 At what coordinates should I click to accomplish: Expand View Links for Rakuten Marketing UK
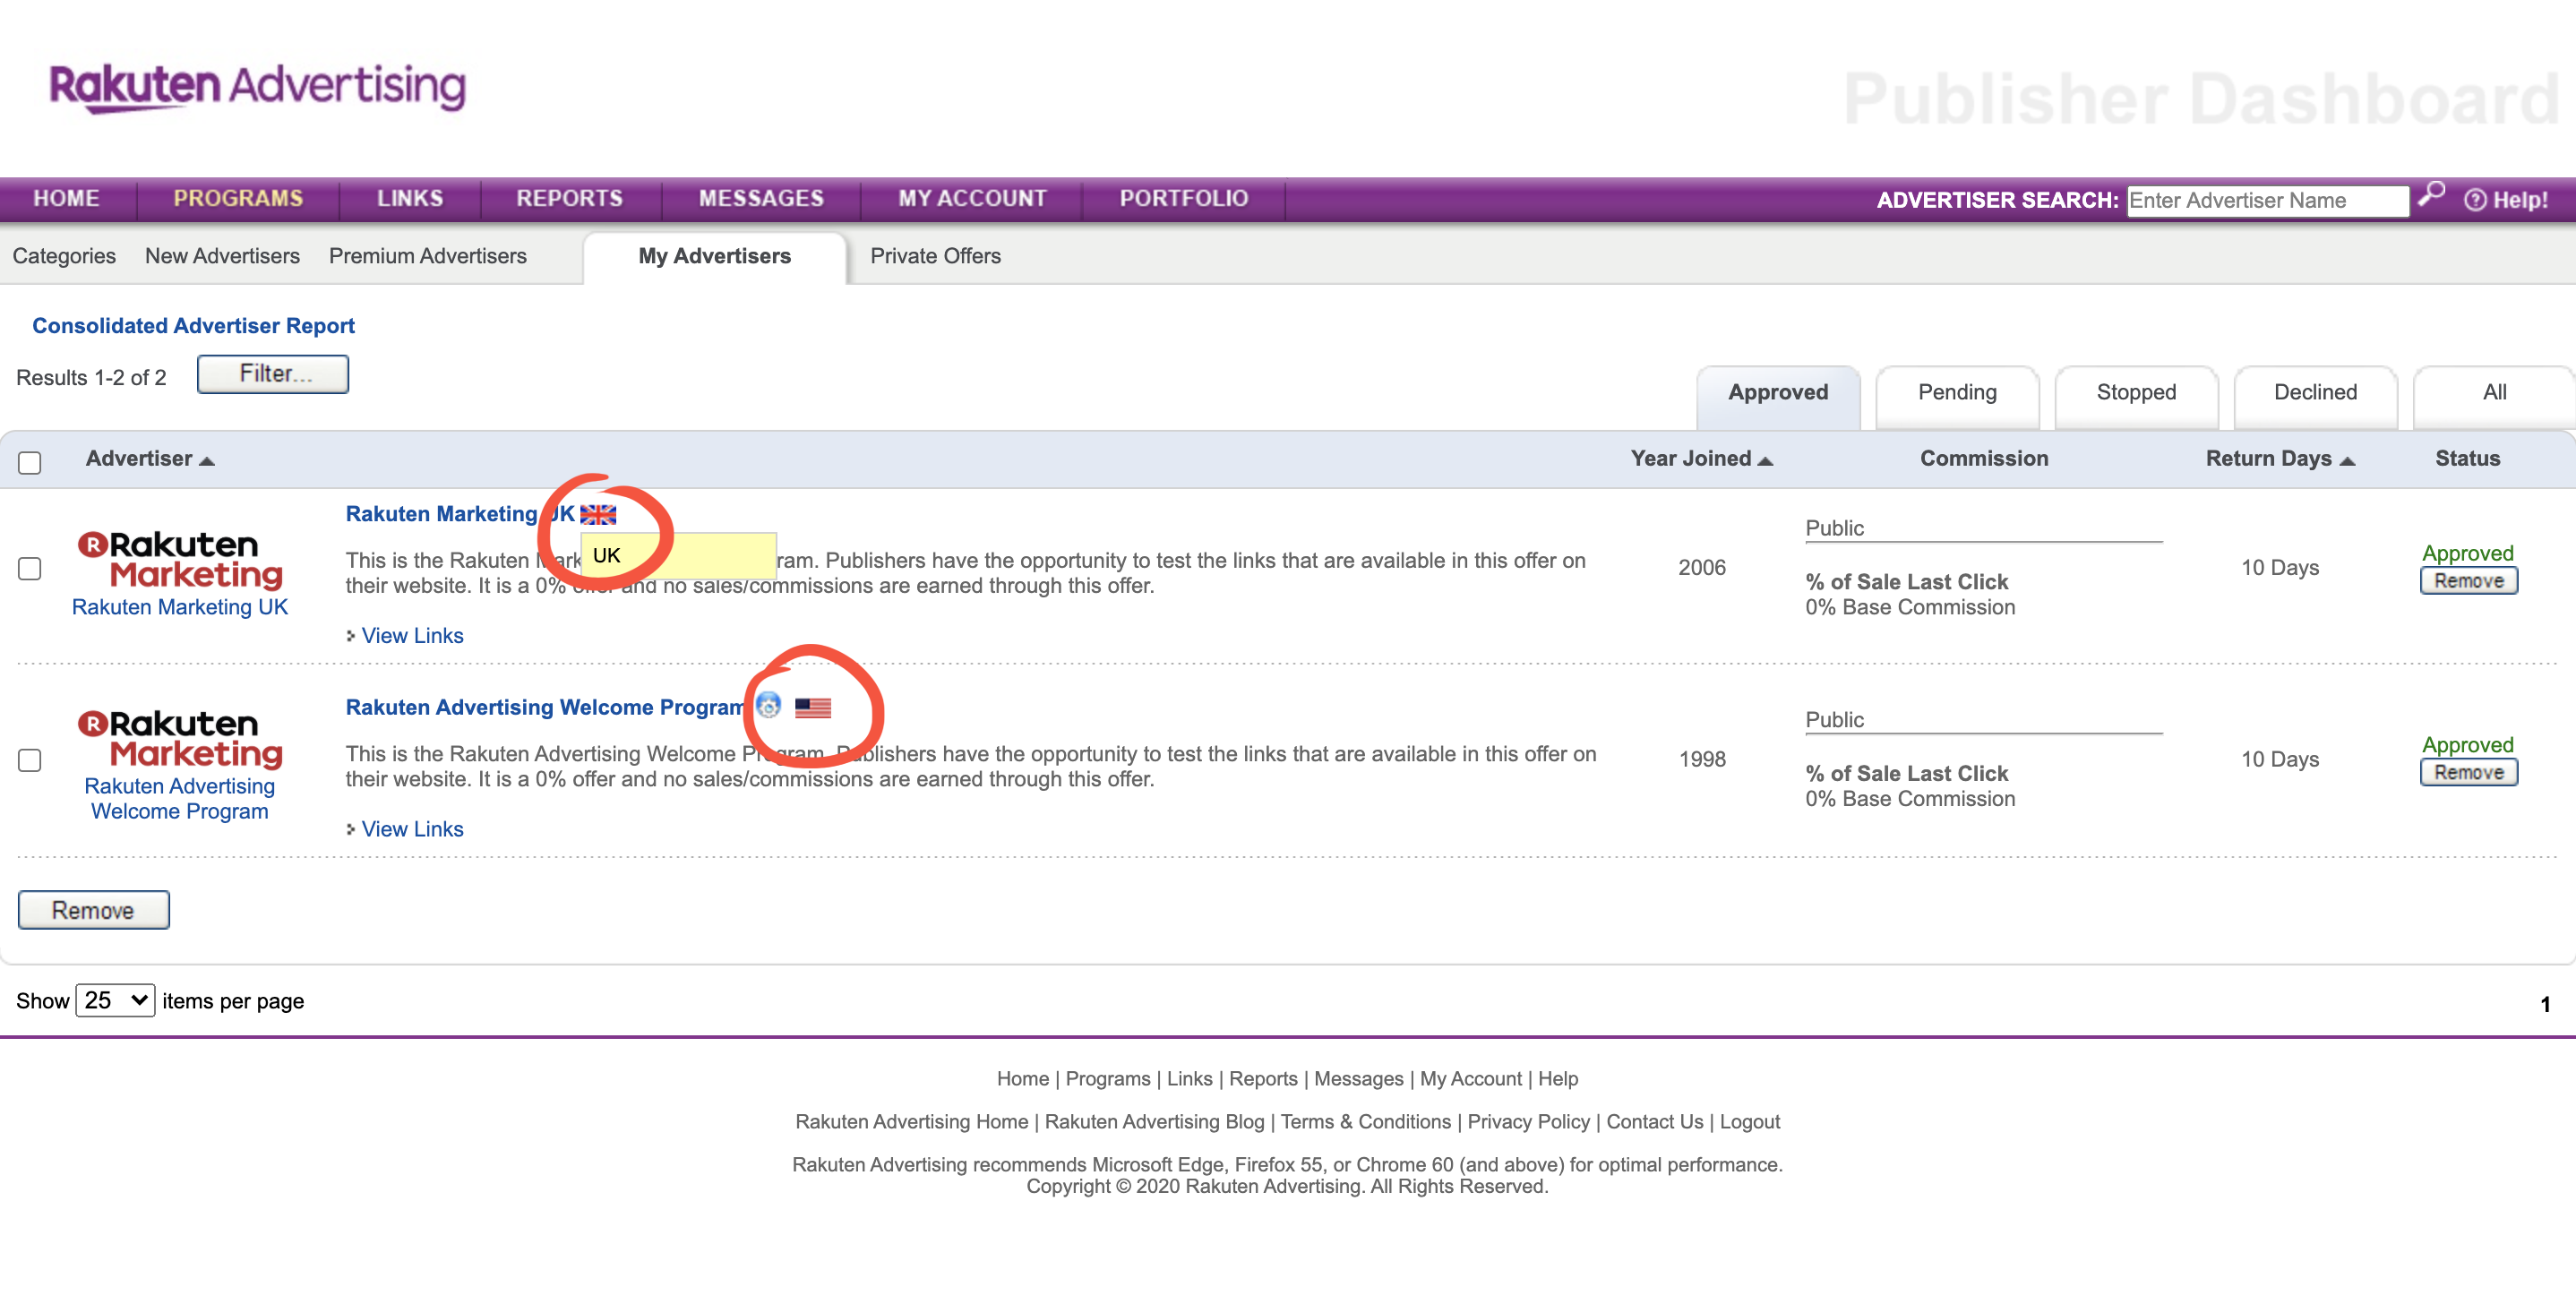412,635
